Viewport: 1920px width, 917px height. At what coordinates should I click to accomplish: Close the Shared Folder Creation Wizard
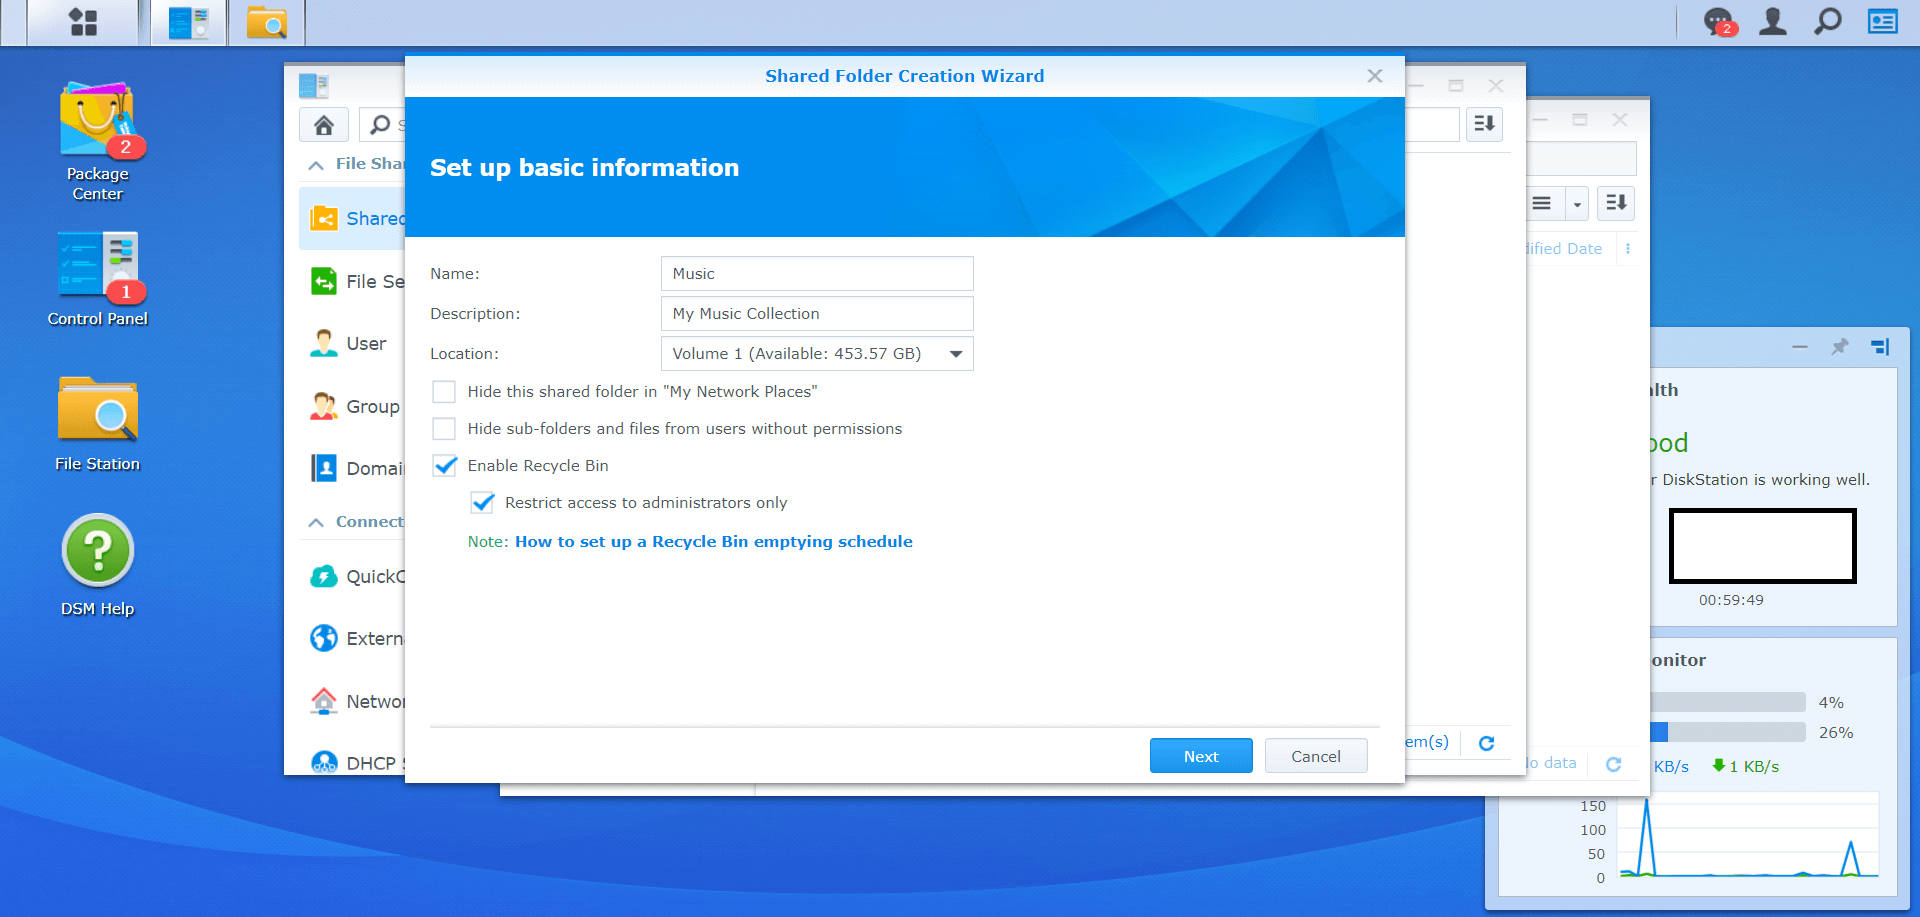1375,76
